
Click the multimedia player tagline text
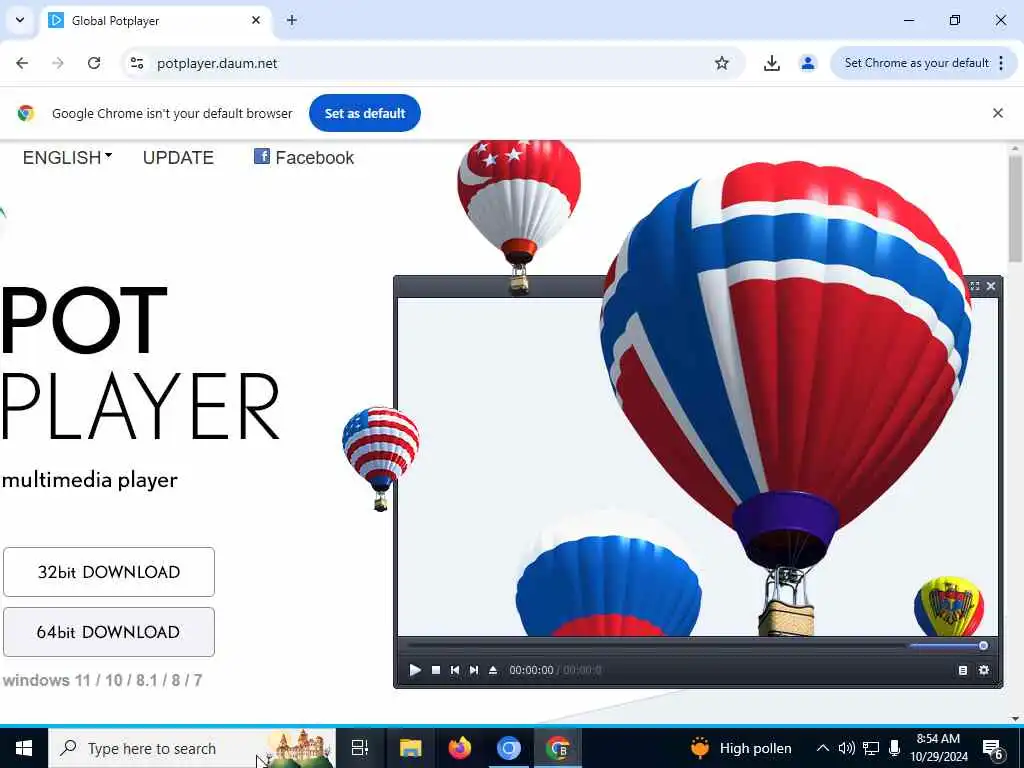pyautogui.click(x=89, y=480)
